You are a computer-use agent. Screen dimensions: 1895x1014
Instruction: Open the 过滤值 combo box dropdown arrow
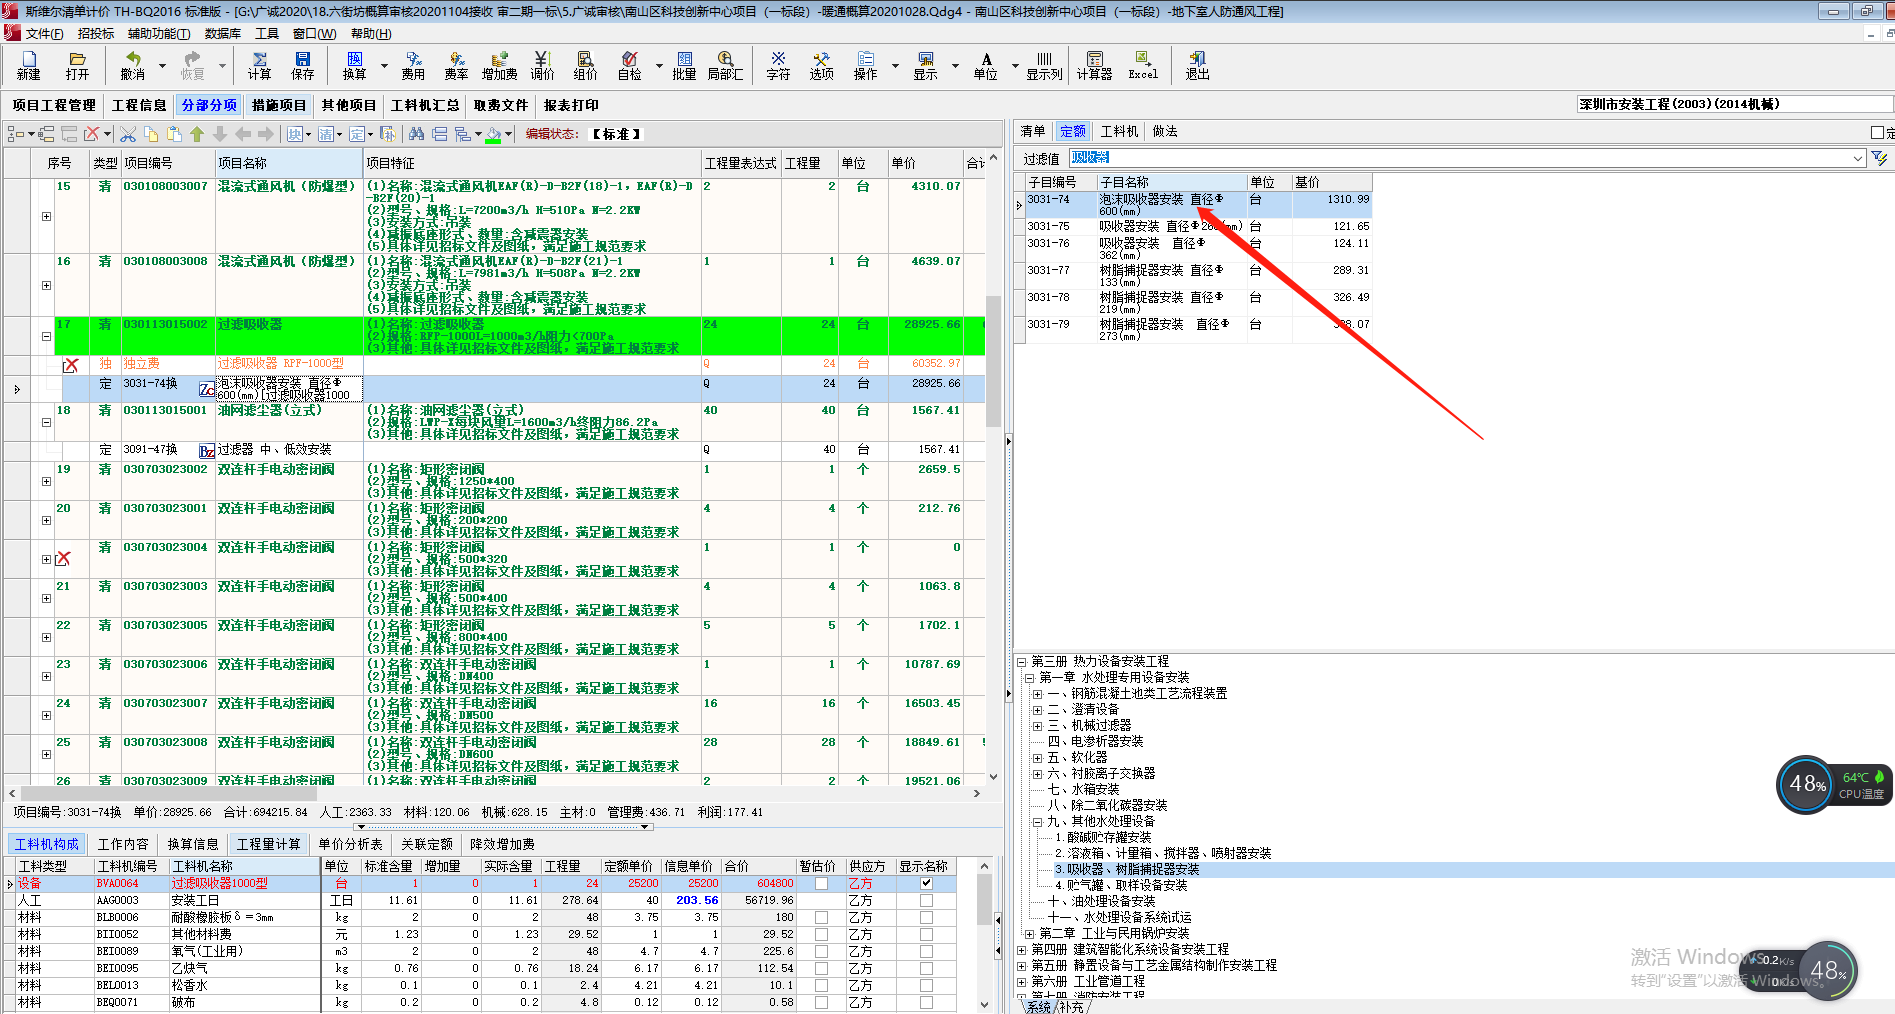(x=1858, y=158)
